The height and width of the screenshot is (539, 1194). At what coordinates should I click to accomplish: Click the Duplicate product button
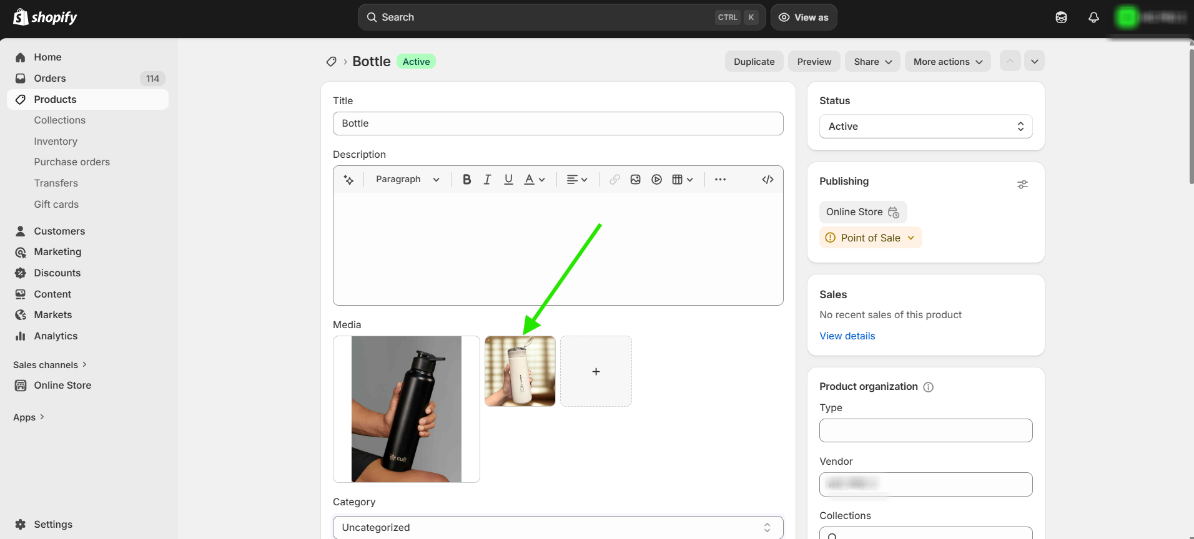coord(754,62)
